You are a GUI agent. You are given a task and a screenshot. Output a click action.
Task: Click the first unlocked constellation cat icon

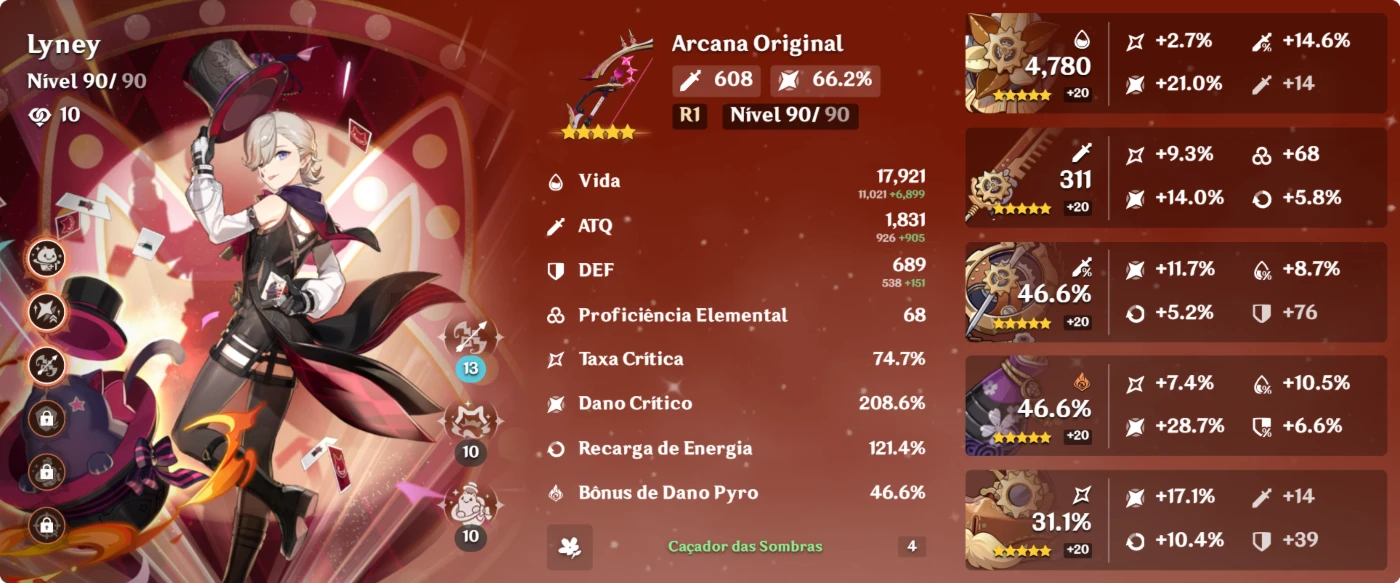46,258
